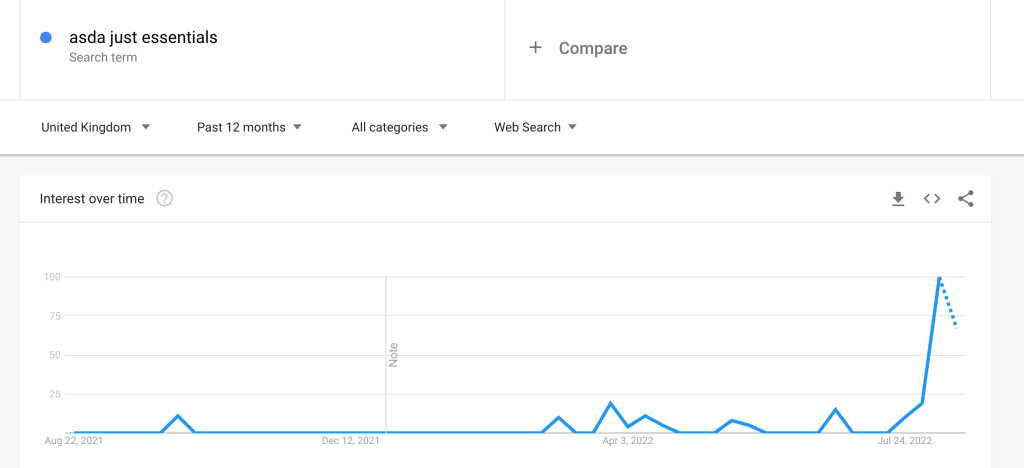Change the Web Search type dropdown
Screen dimensions: 1024x468
pyautogui.click(x=535, y=127)
